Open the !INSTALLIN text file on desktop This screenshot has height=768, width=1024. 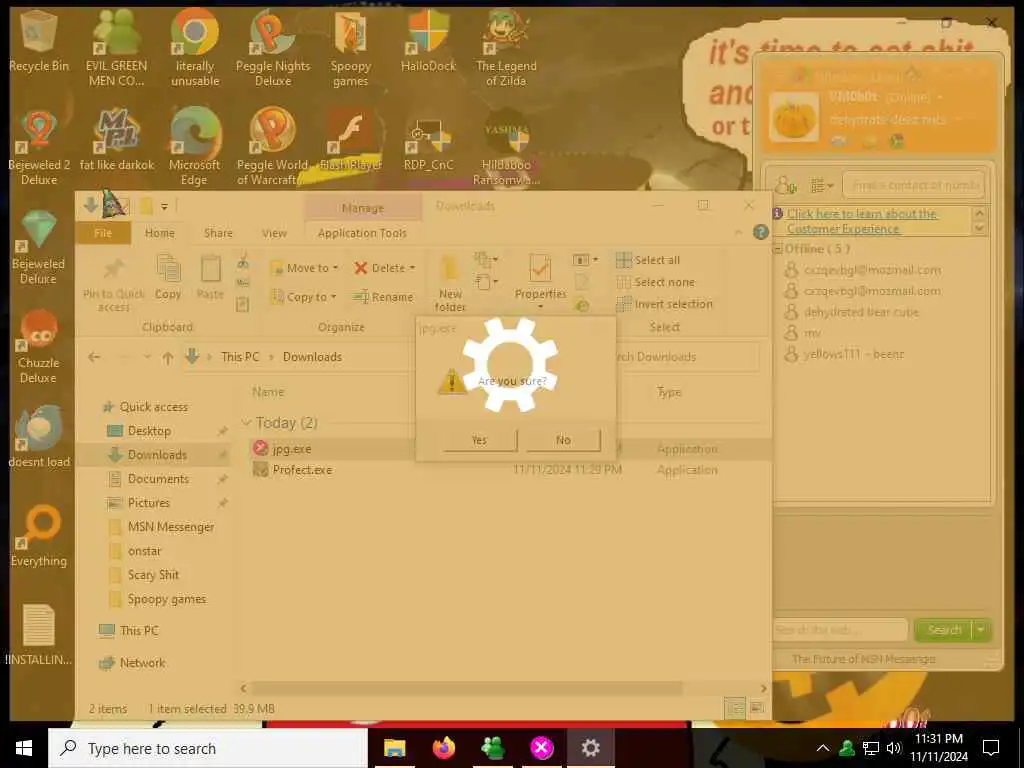39,634
